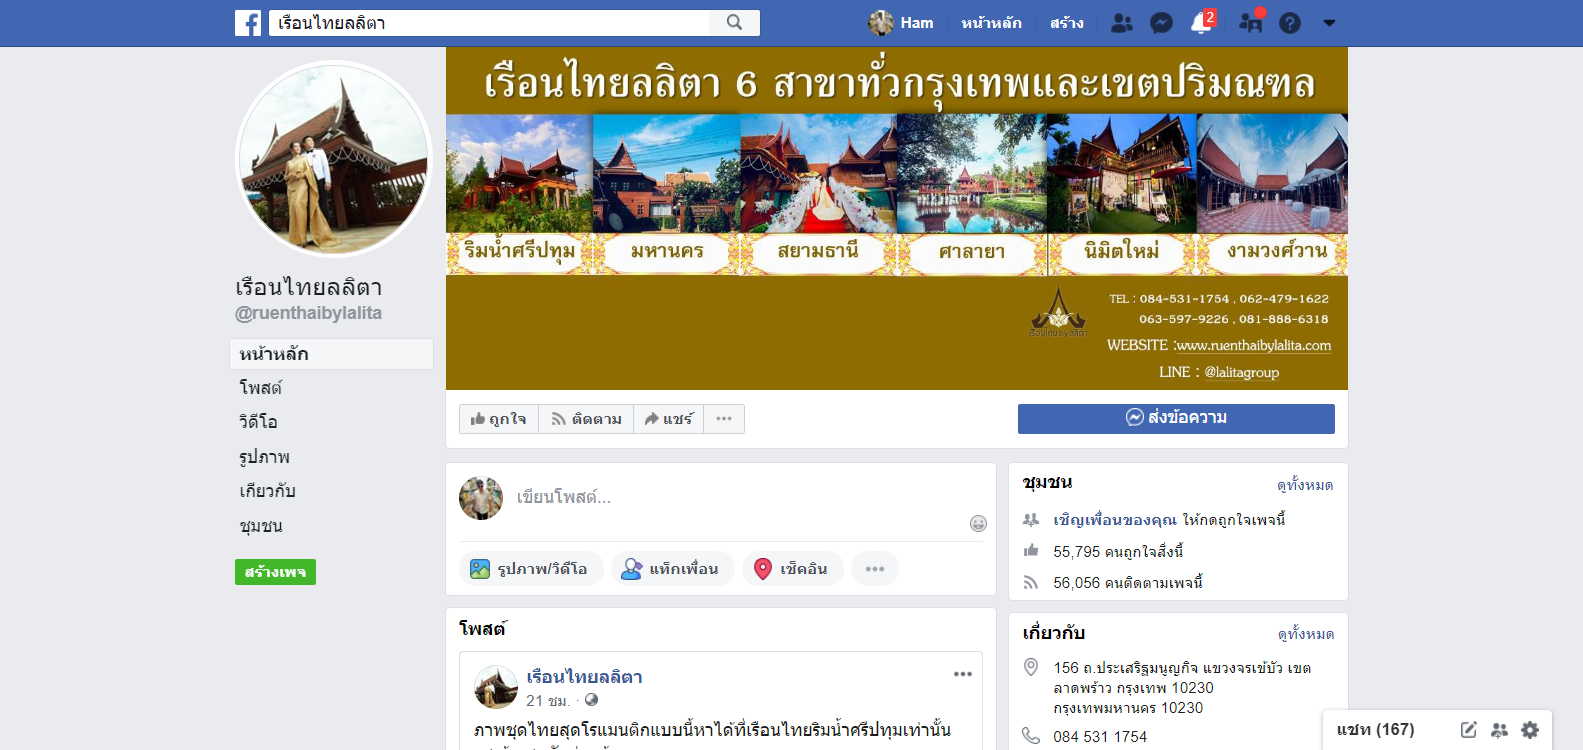Toggle the ติดตาม (Follow) page button
This screenshot has height=750, width=1583.
coord(586,419)
